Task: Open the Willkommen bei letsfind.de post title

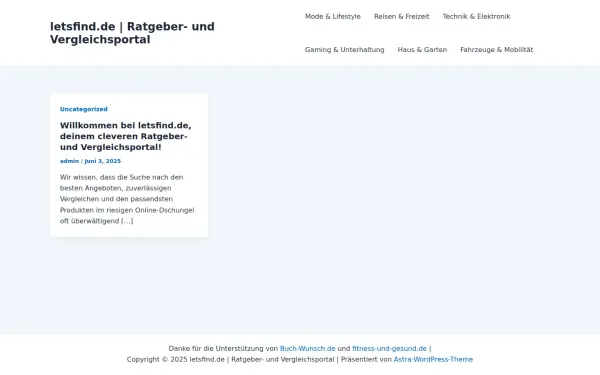Action: tap(126, 136)
